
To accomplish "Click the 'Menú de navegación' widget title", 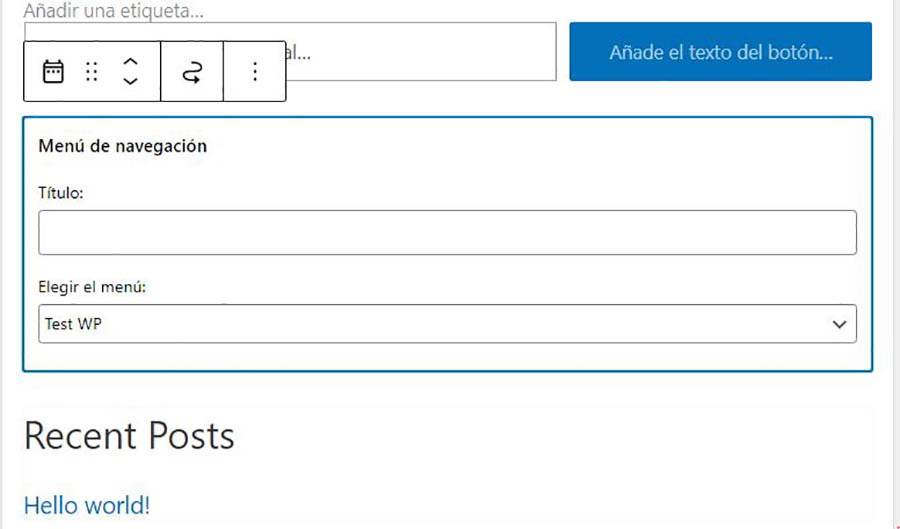I will (x=122, y=146).
